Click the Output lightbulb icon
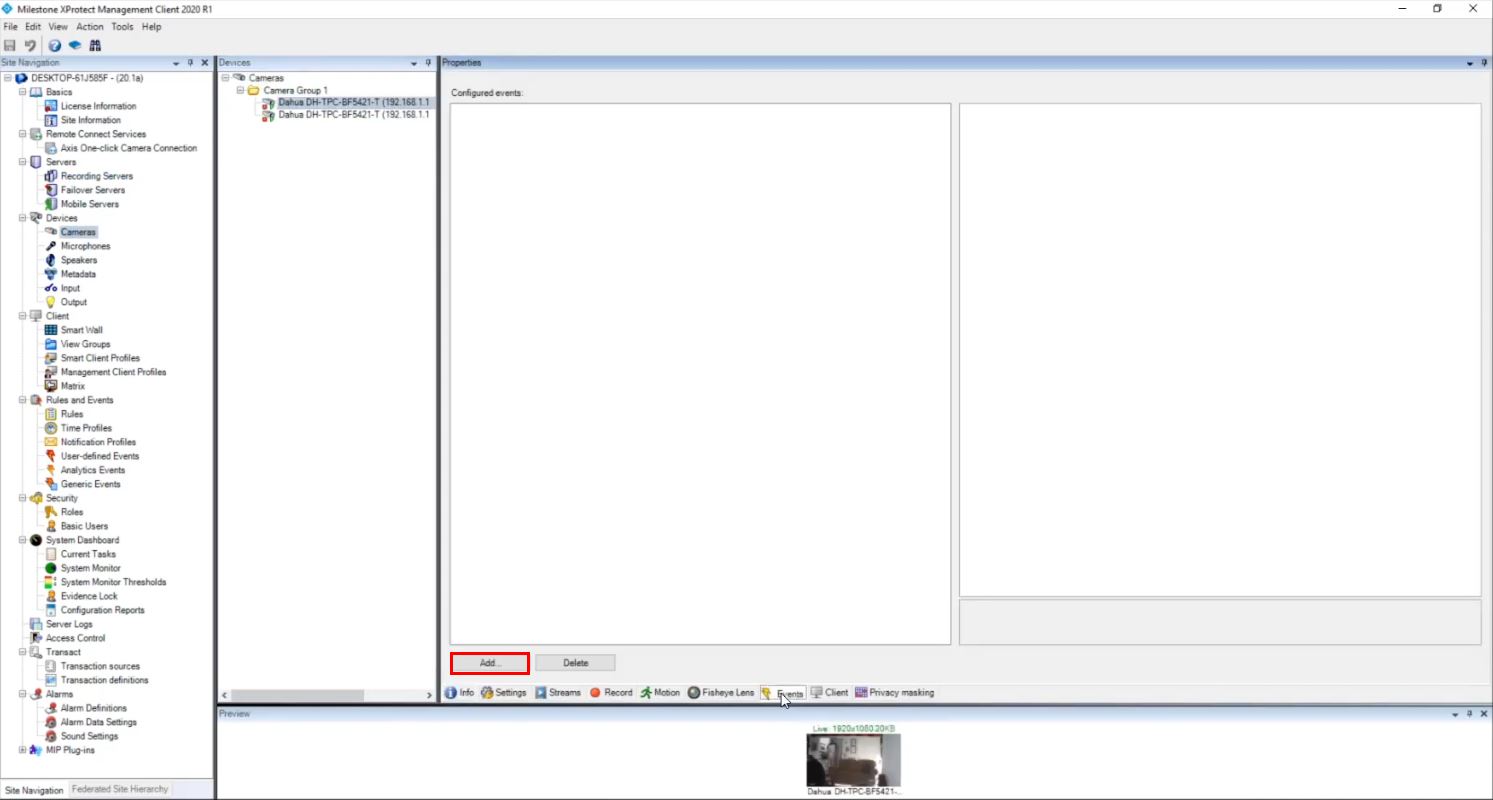The image size is (1493, 800). (52, 302)
